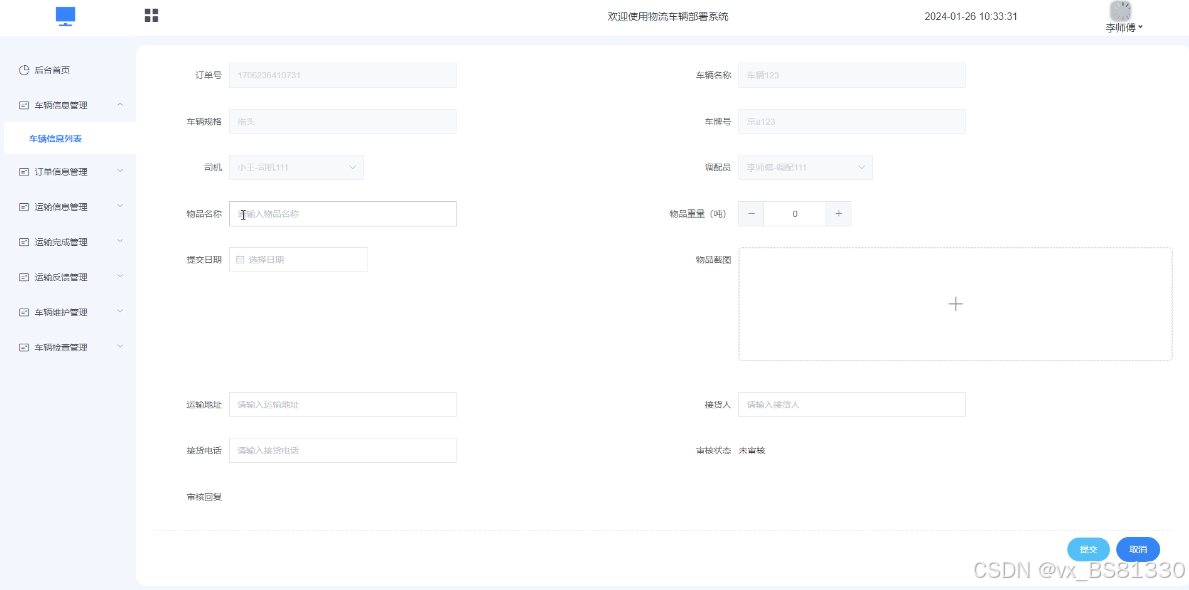Click the 运输地址 input field

click(343, 404)
